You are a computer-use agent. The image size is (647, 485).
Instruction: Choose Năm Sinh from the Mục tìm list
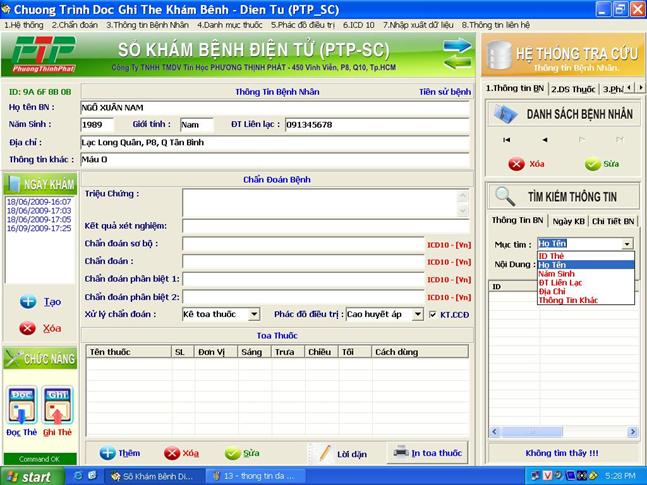click(558, 273)
